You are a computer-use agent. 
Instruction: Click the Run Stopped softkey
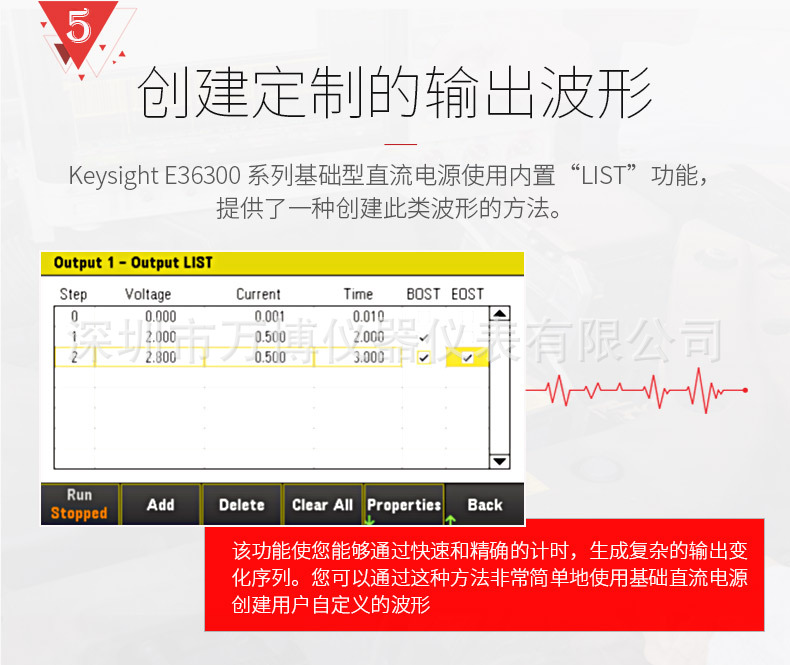point(80,504)
